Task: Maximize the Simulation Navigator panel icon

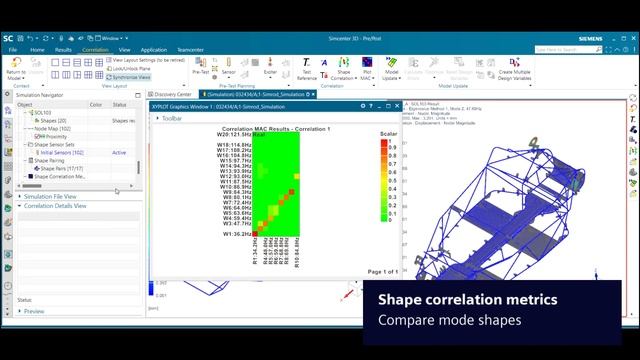Action: pyautogui.click(x=138, y=95)
